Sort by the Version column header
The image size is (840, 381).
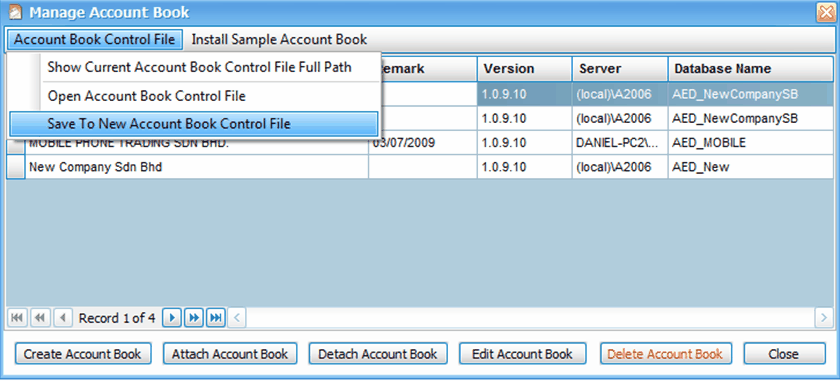pyautogui.click(x=524, y=69)
